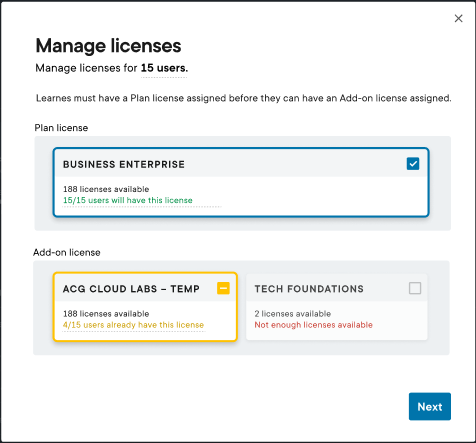Uncheck the Business Enterprise checkbox

(x=413, y=164)
